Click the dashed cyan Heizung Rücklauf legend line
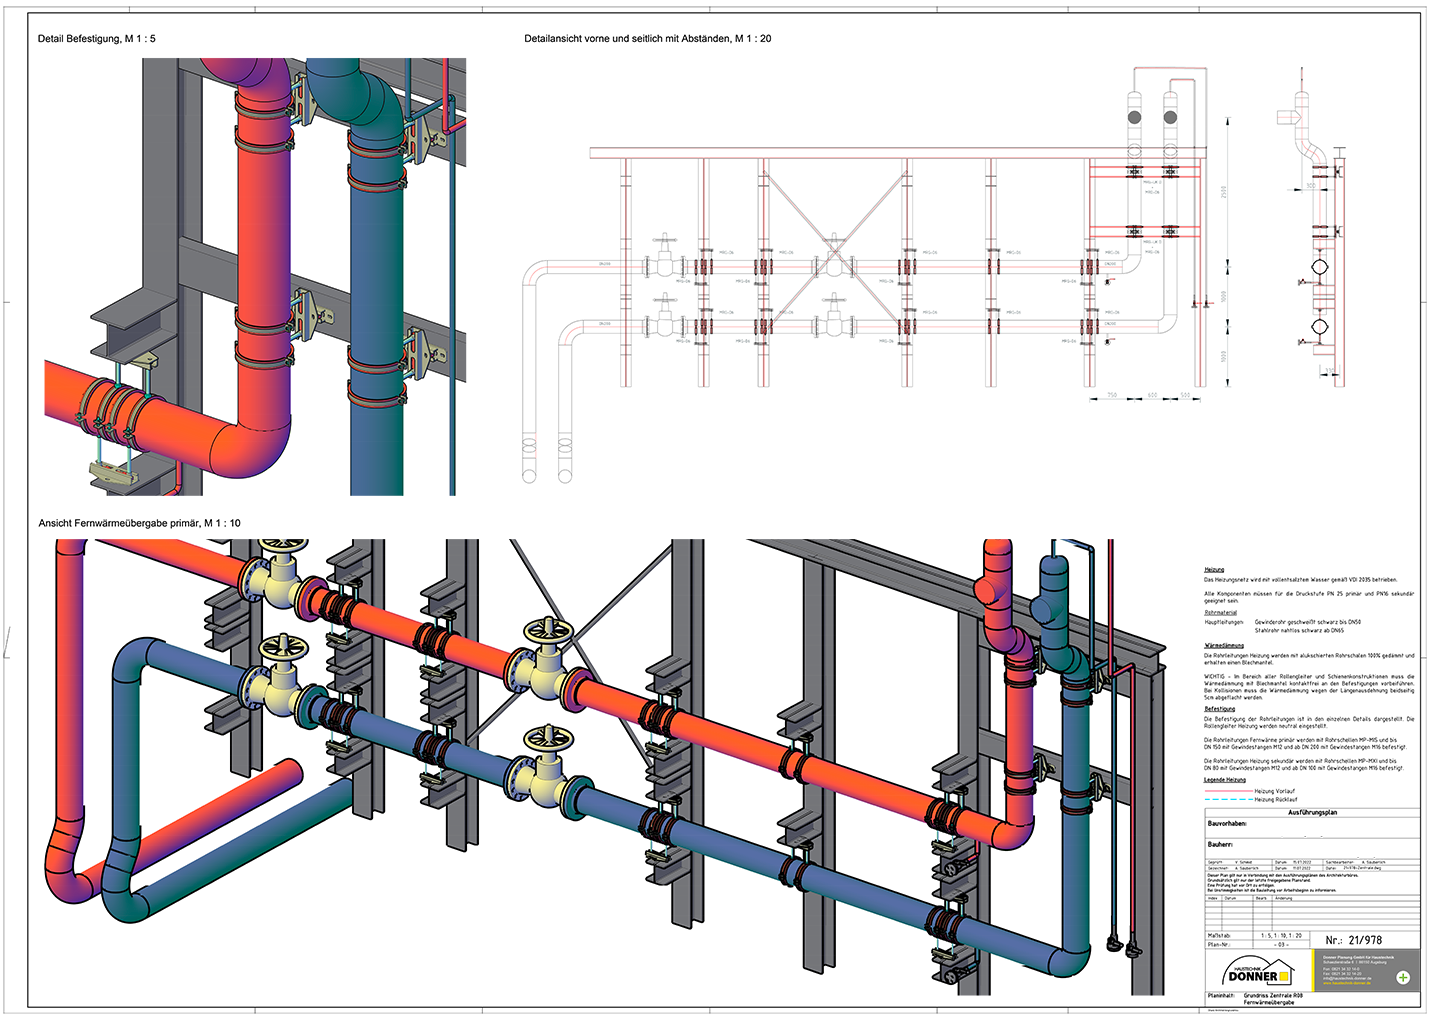Screen dimensions: 1436x1017 [x=1227, y=800]
